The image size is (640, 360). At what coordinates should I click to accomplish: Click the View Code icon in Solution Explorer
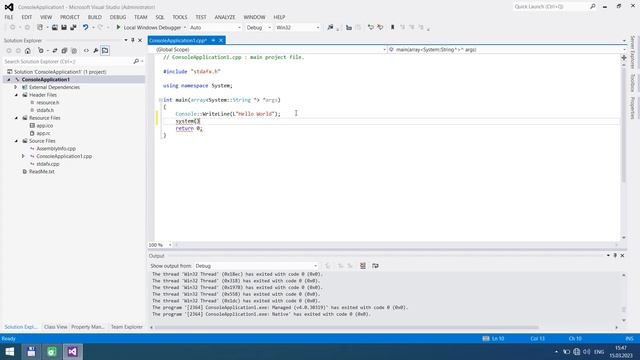pos(86,51)
